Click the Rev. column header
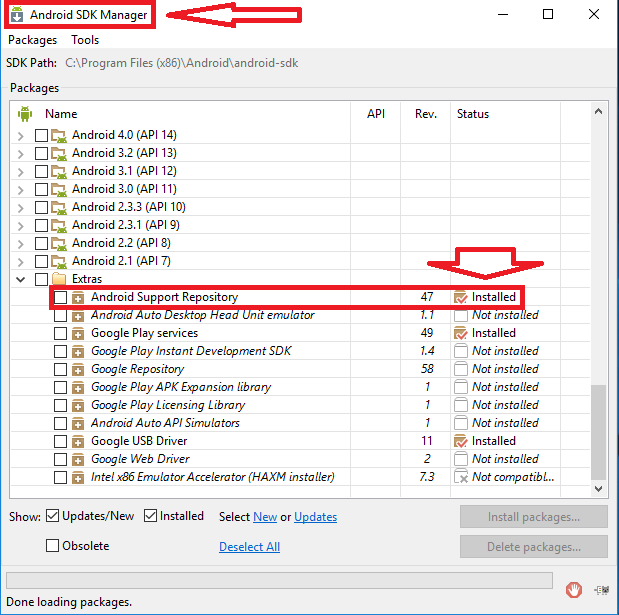 click(x=426, y=114)
